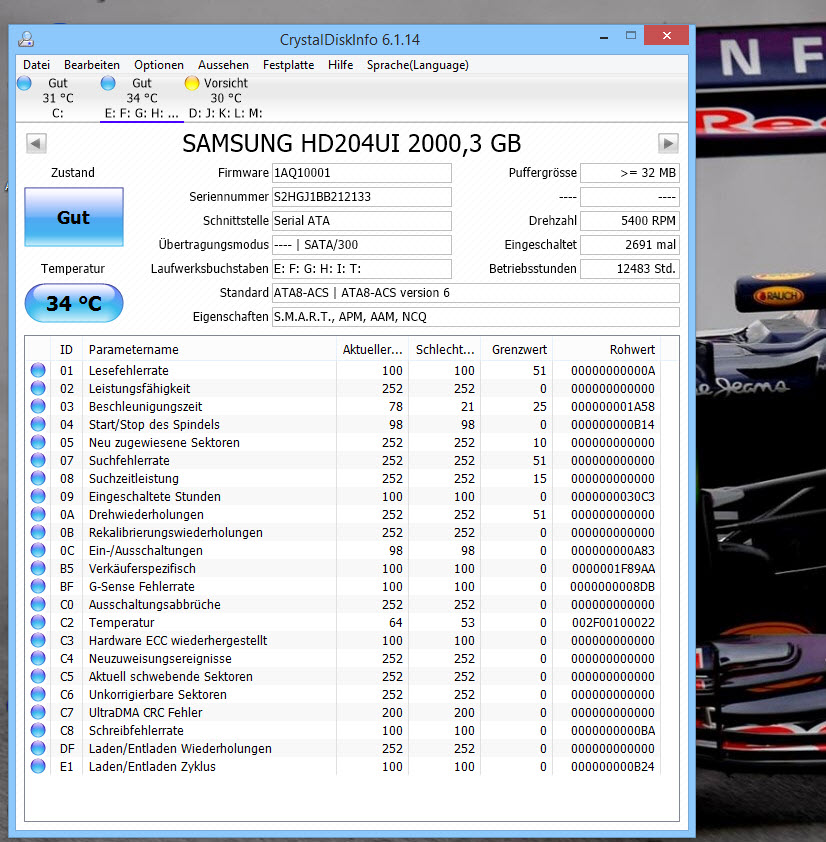Select the E: F: G: H: drive tab
The width and height of the screenshot is (826, 842).
click(141, 98)
